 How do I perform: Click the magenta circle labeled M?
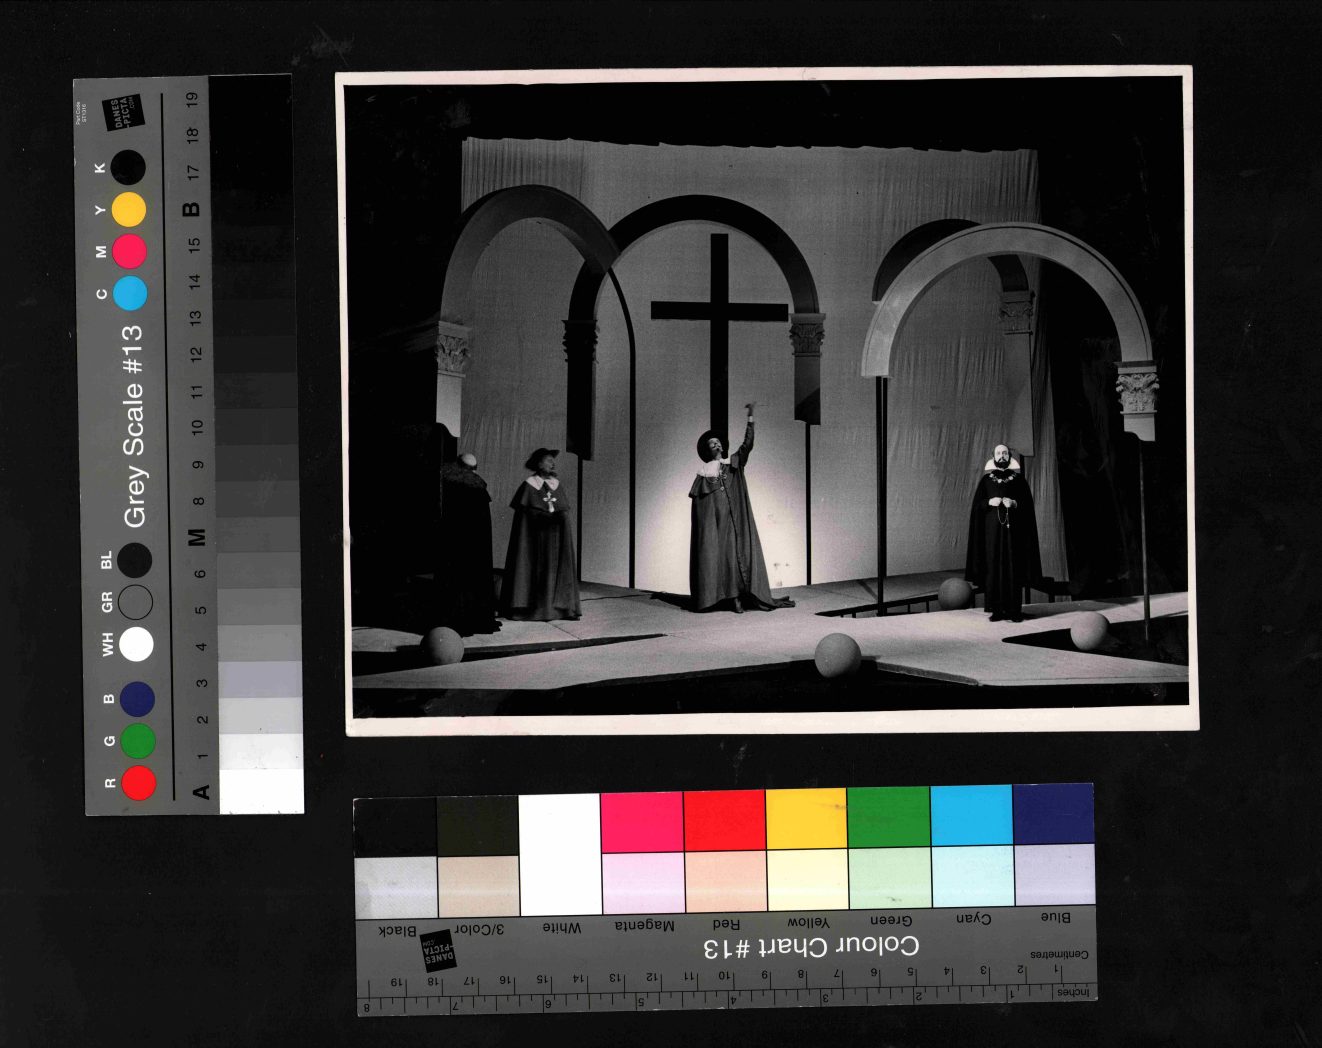tap(129, 251)
